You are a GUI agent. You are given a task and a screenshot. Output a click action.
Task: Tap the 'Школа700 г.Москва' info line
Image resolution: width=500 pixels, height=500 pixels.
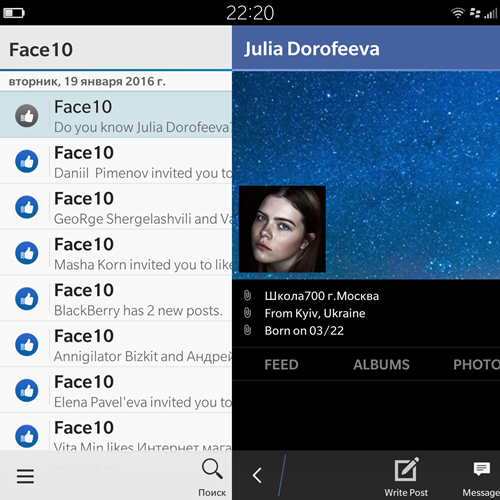tap(322, 296)
